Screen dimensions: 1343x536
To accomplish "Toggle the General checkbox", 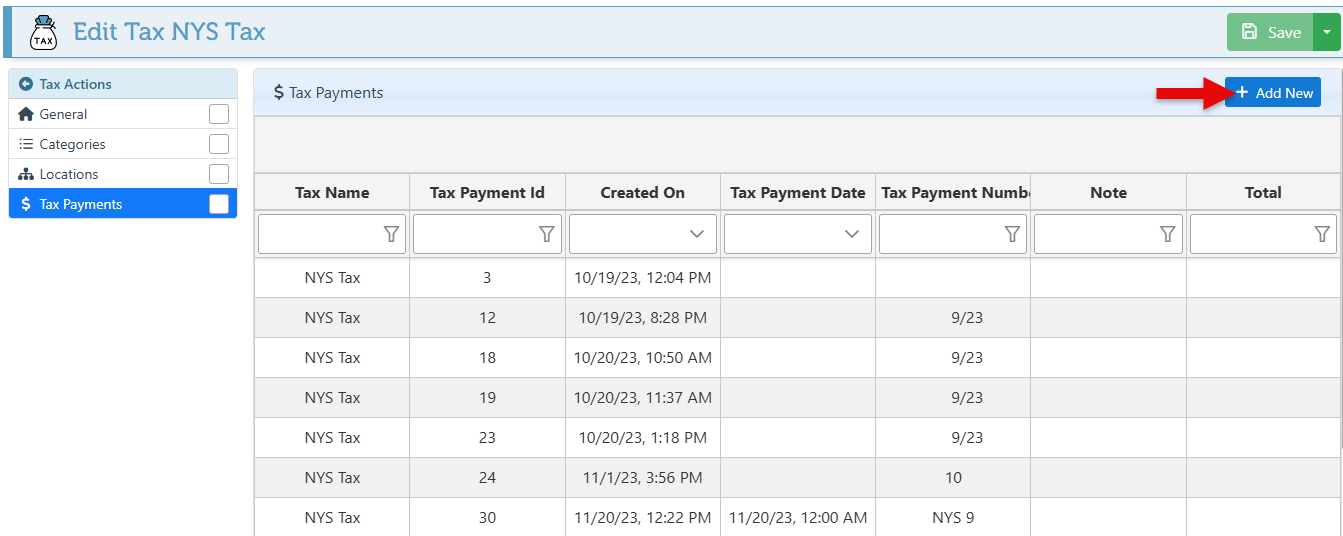I will pyautogui.click(x=219, y=114).
